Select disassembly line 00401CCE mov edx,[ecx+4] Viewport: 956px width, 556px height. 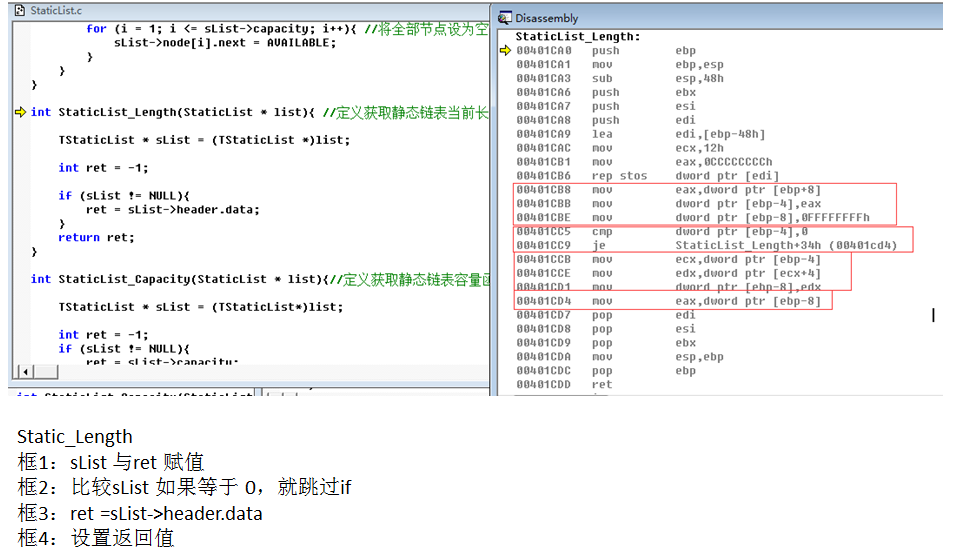click(669, 274)
